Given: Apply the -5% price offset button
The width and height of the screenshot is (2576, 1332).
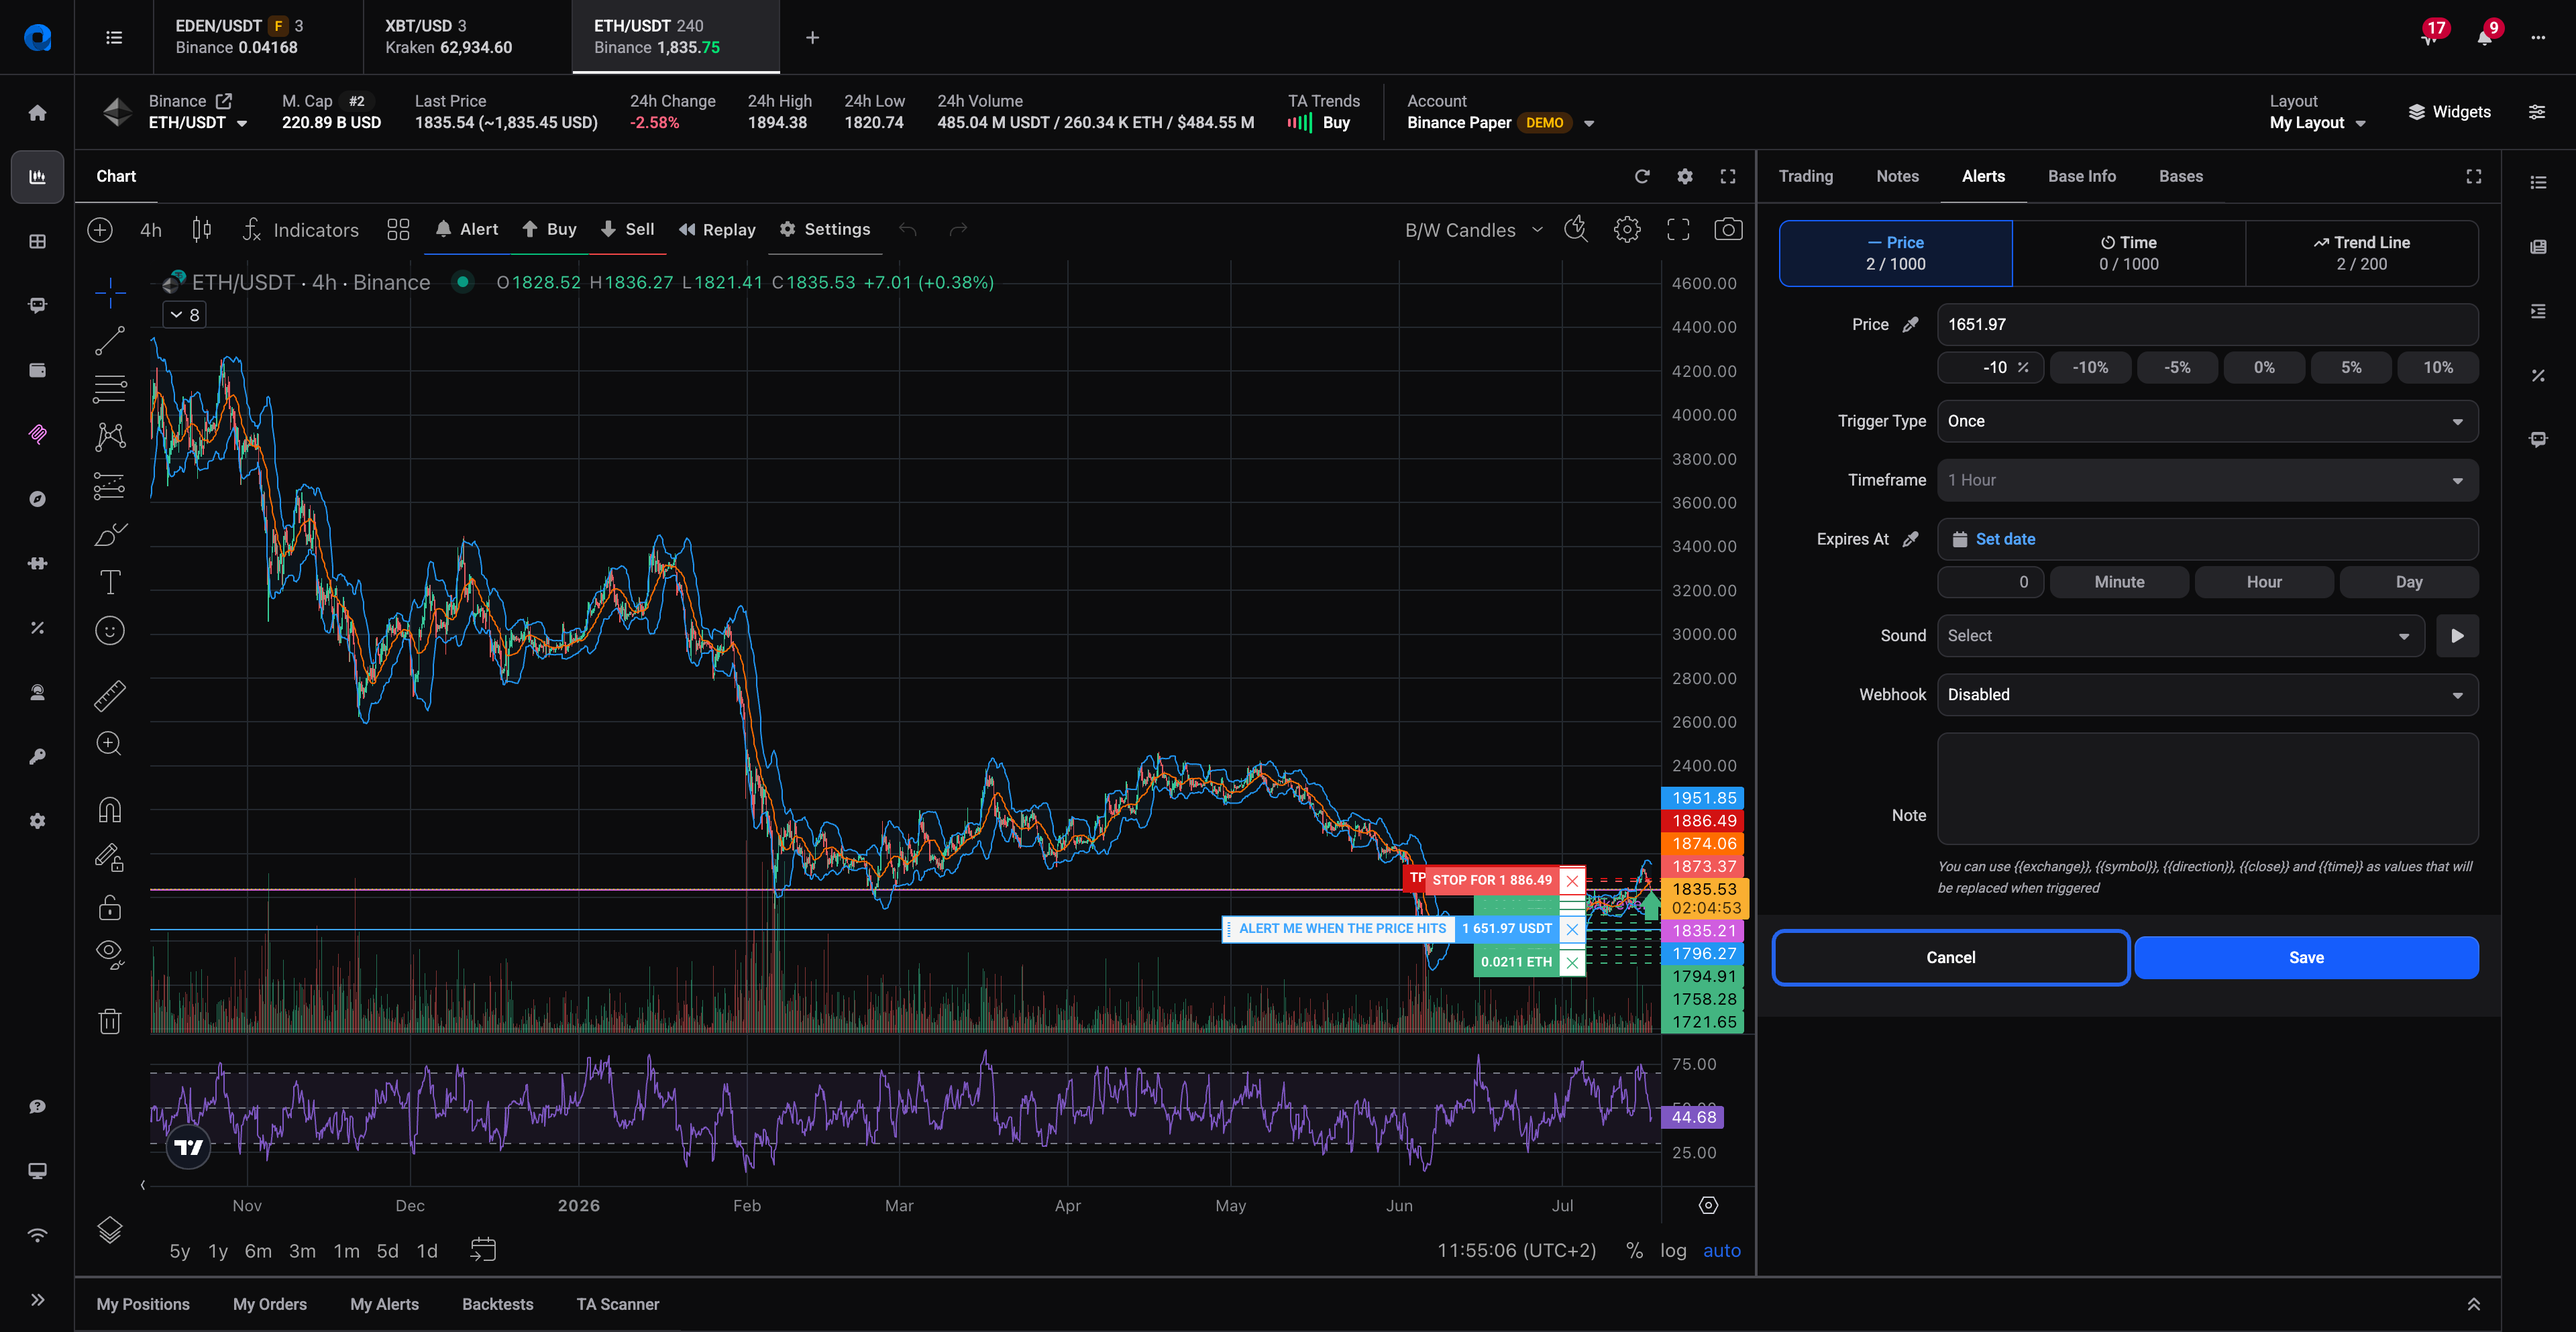Looking at the screenshot, I should click(2177, 368).
